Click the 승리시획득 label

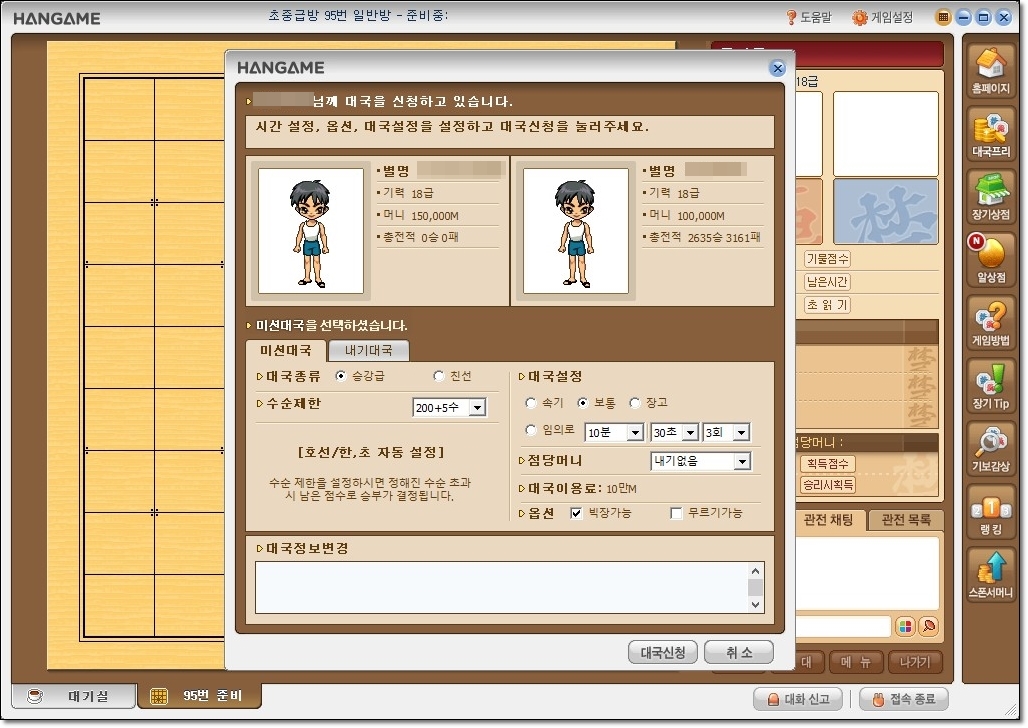[x=827, y=485]
